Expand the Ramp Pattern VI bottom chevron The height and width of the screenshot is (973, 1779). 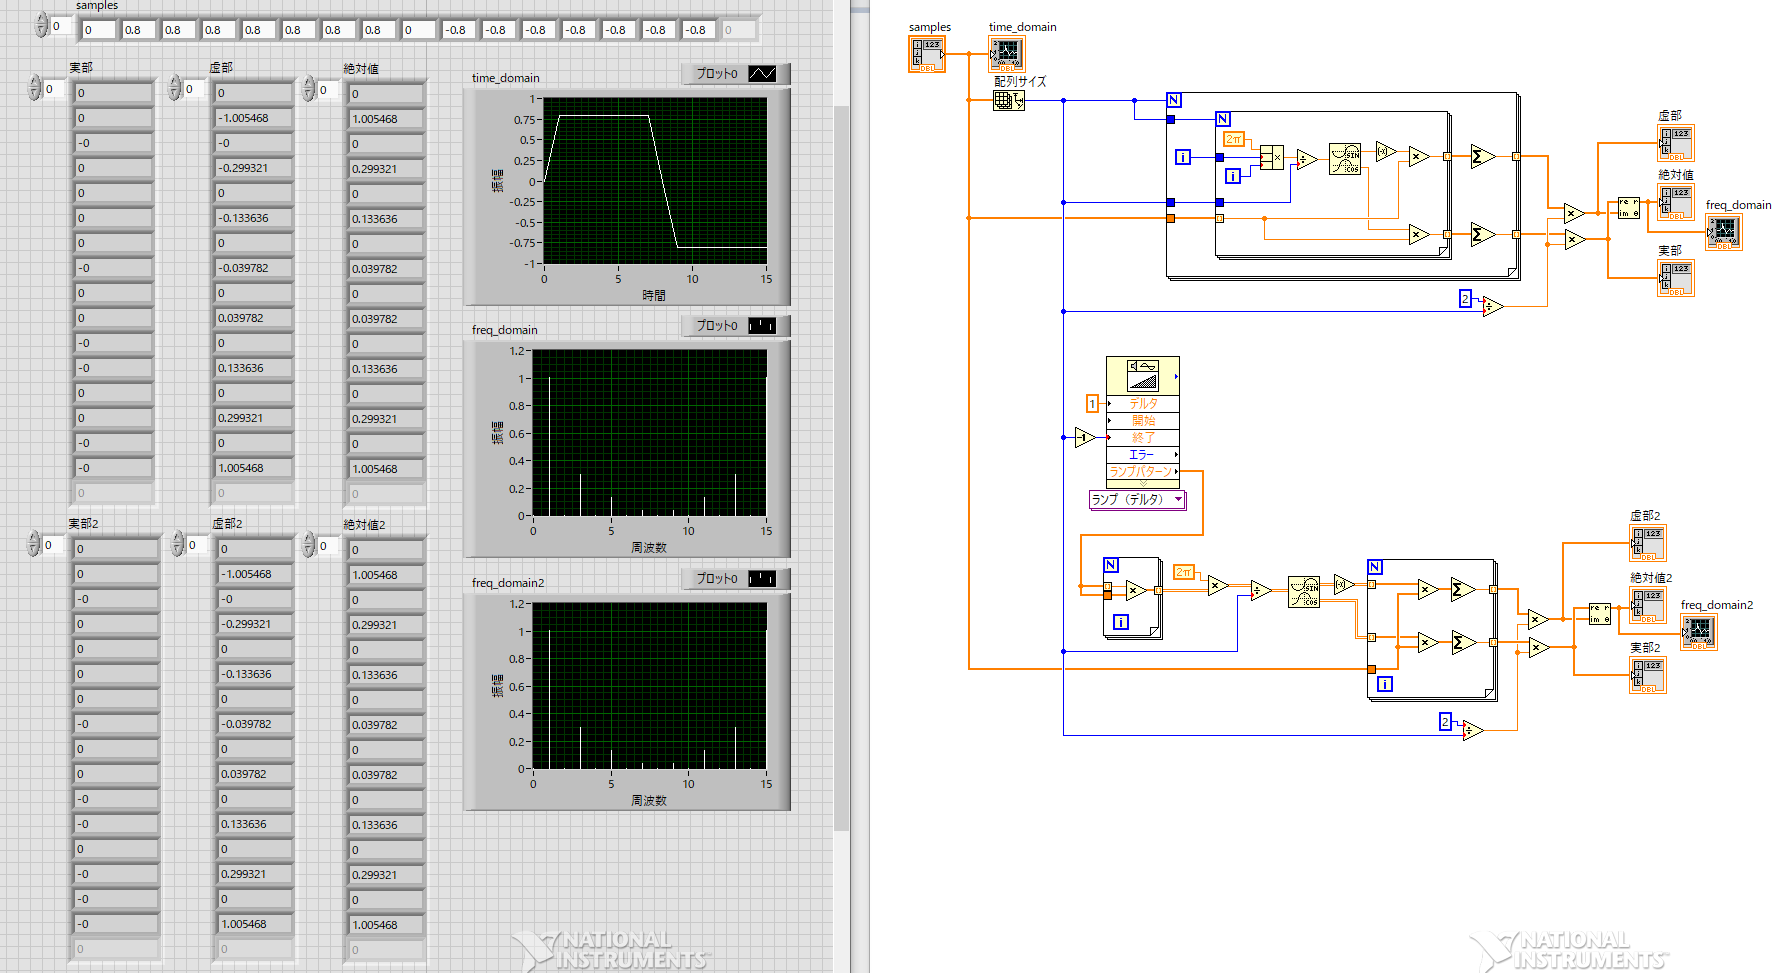click(1143, 484)
